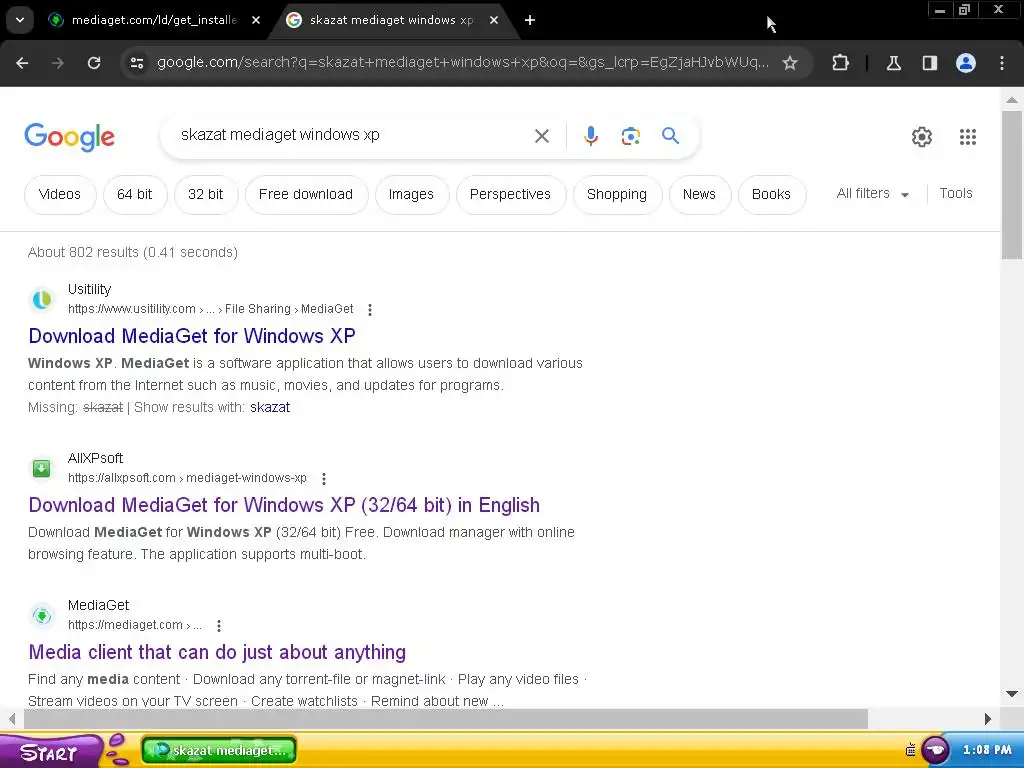Screen dimensions: 1024x768
Task: Click the mediaget.com breadcrumb URL
Action: [135, 625]
